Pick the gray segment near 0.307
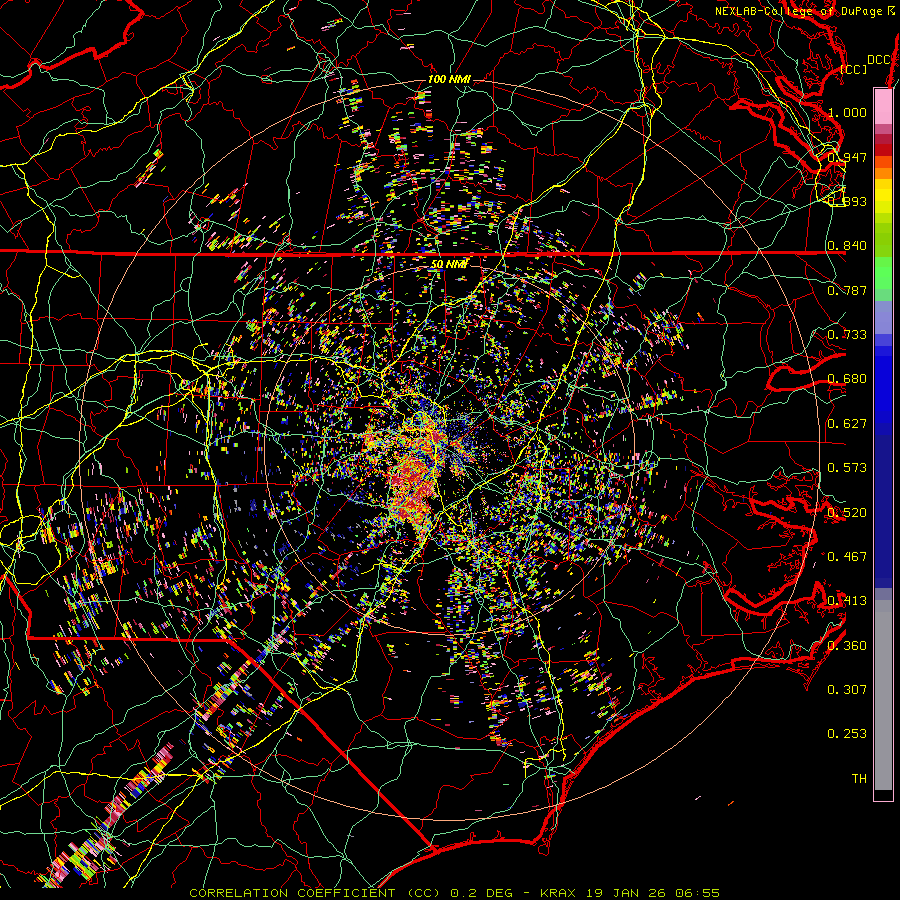This screenshot has width=900, height=900. pyautogui.click(x=883, y=689)
